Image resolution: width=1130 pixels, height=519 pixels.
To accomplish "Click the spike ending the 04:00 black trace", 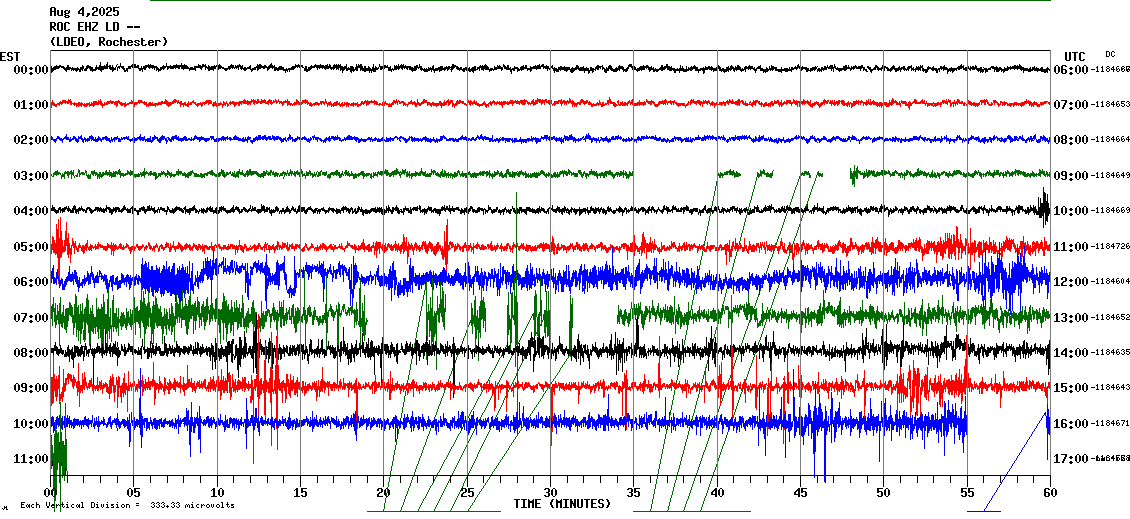I will tap(1044, 208).
